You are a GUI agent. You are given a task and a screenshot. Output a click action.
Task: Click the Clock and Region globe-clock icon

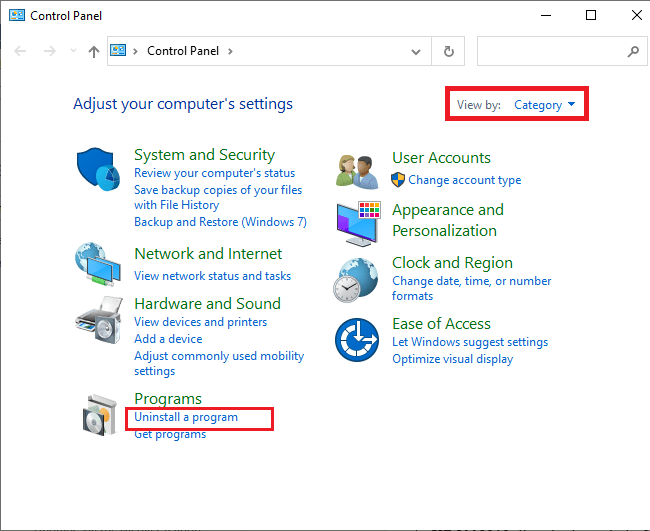(x=356, y=280)
